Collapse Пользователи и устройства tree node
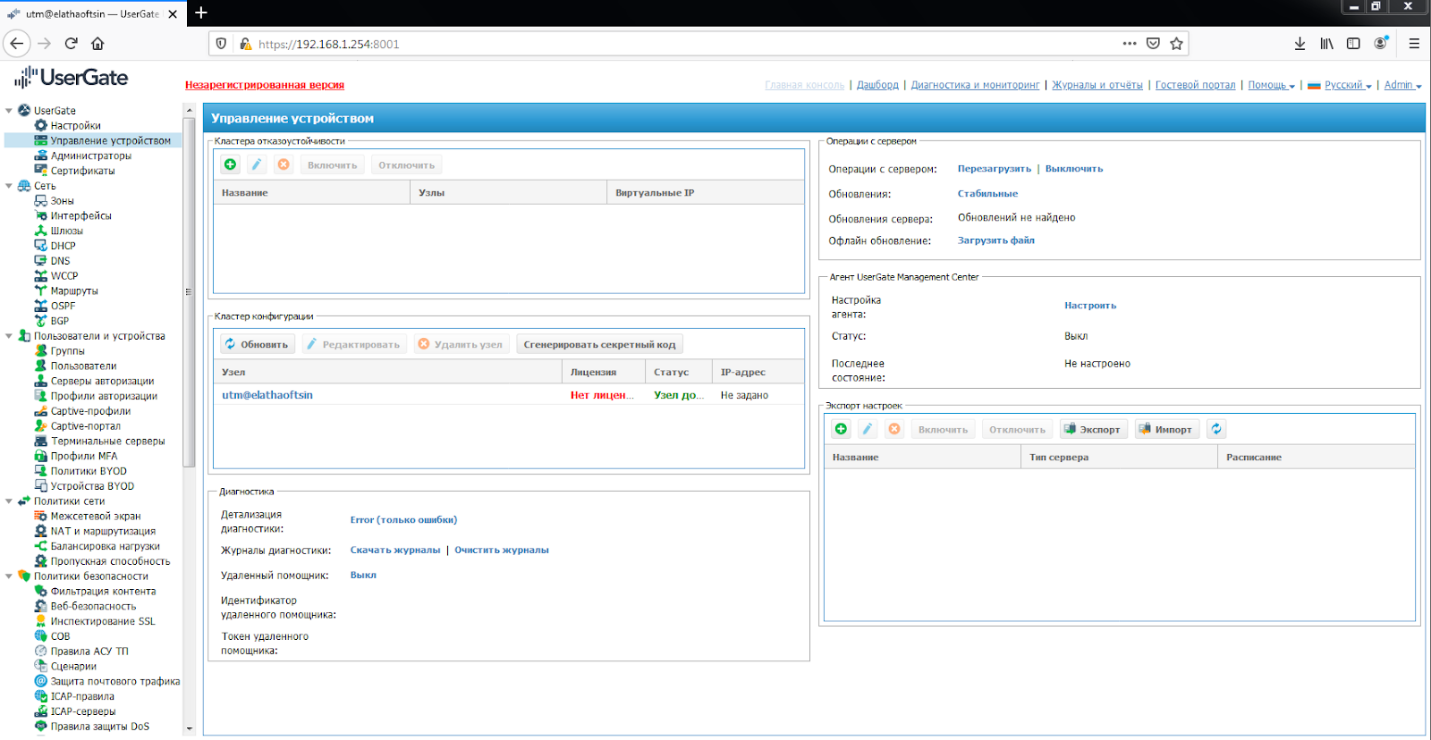 tap(10, 336)
